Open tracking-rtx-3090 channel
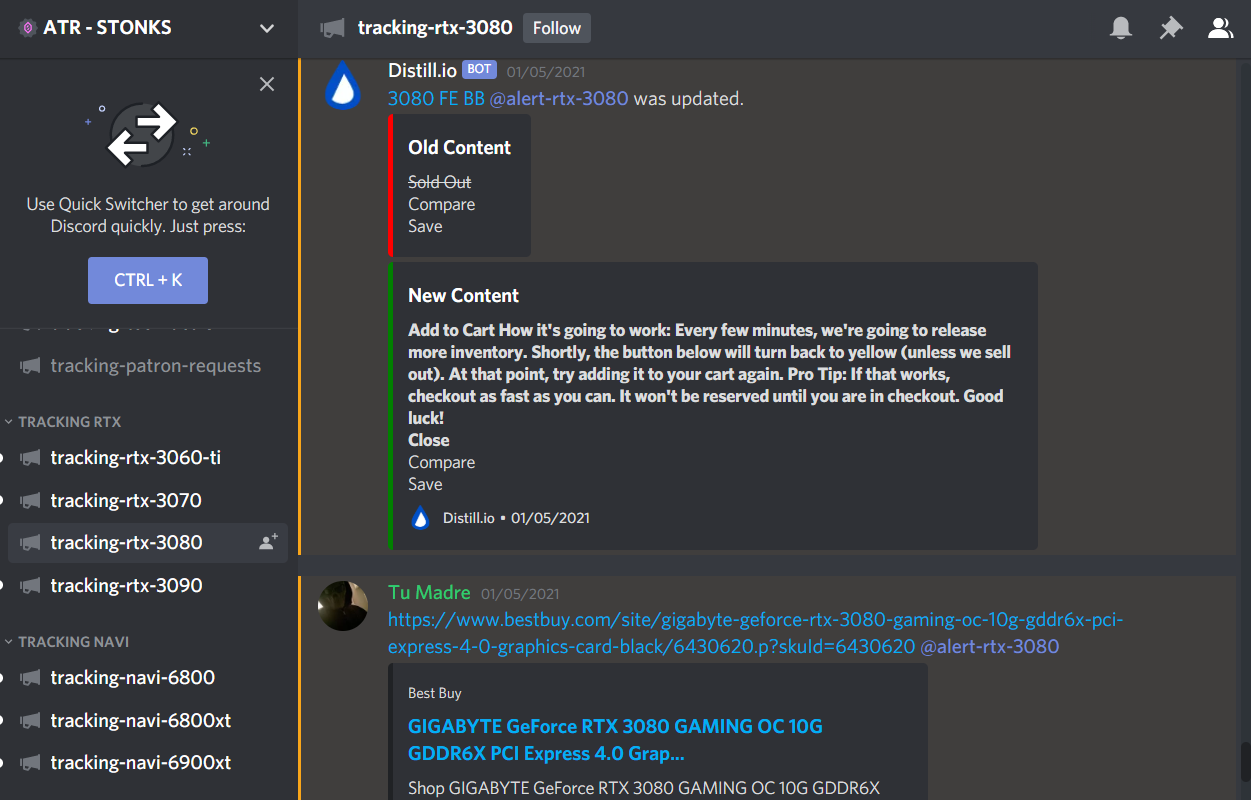 pos(148,585)
